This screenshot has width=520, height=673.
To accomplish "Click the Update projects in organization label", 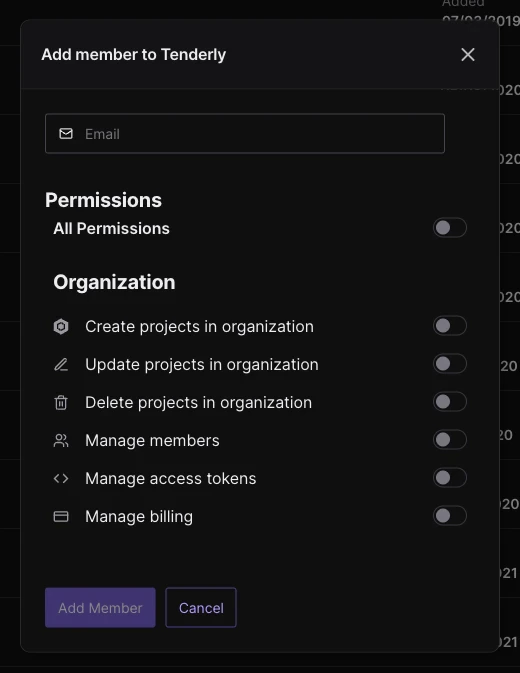I will point(202,365).
